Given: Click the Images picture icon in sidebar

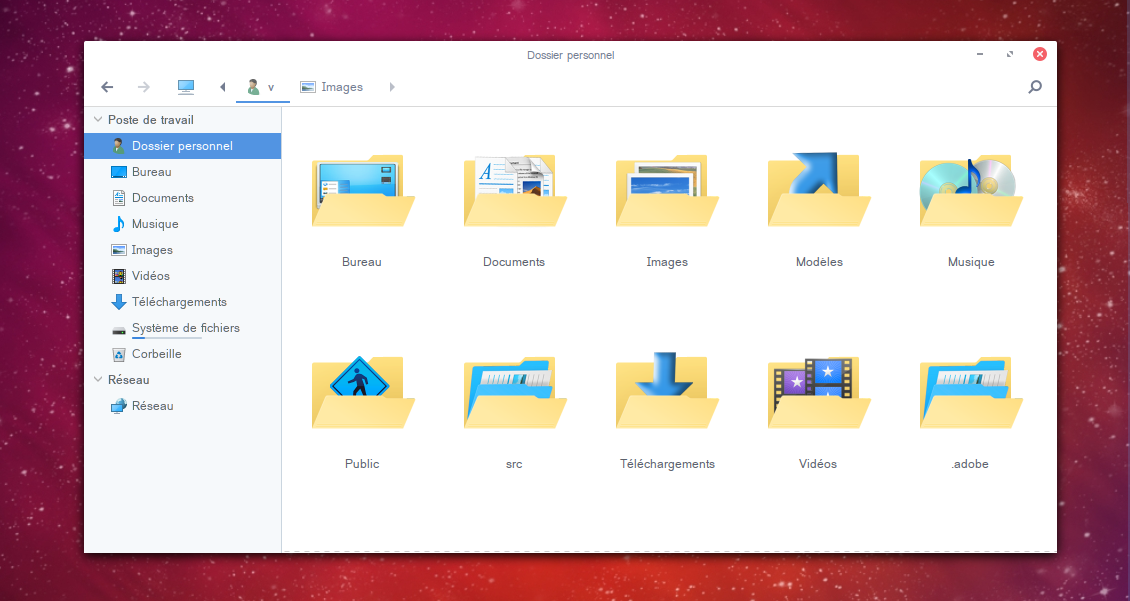Looking at the screenshot, I should (x=119, y=250).
